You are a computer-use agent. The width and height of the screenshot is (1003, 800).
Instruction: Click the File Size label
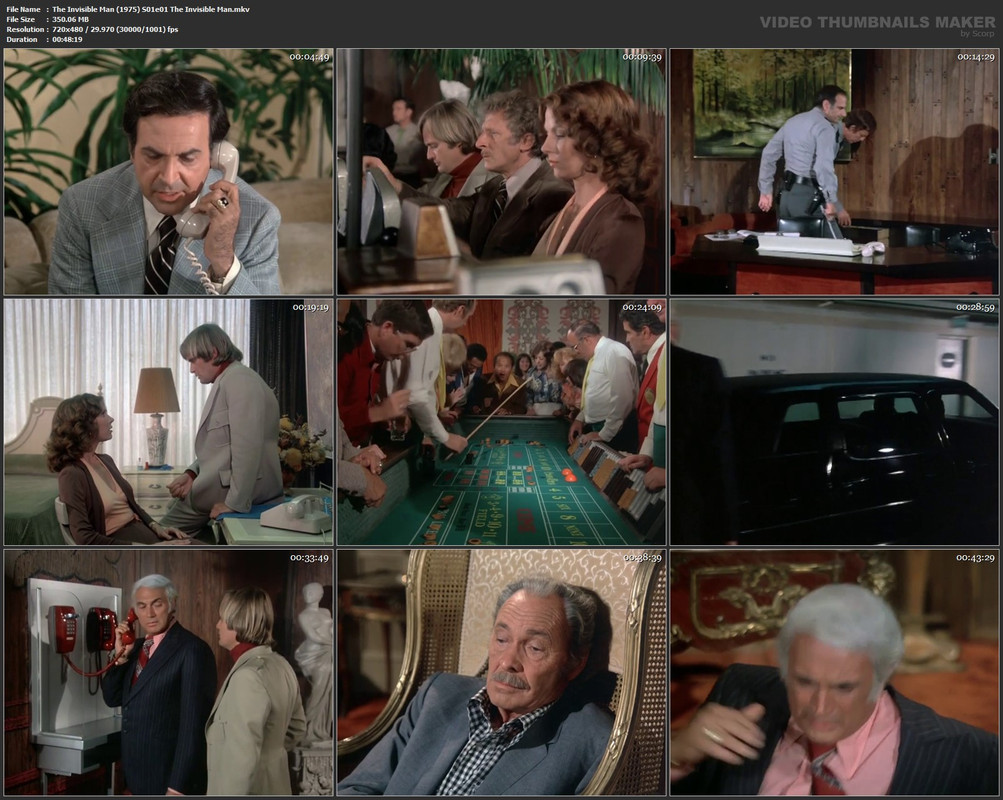[20, 19]
